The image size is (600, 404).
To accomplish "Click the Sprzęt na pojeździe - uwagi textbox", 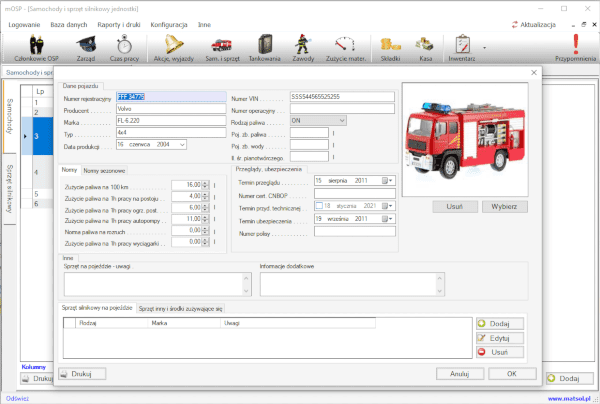I will [158, 284].
